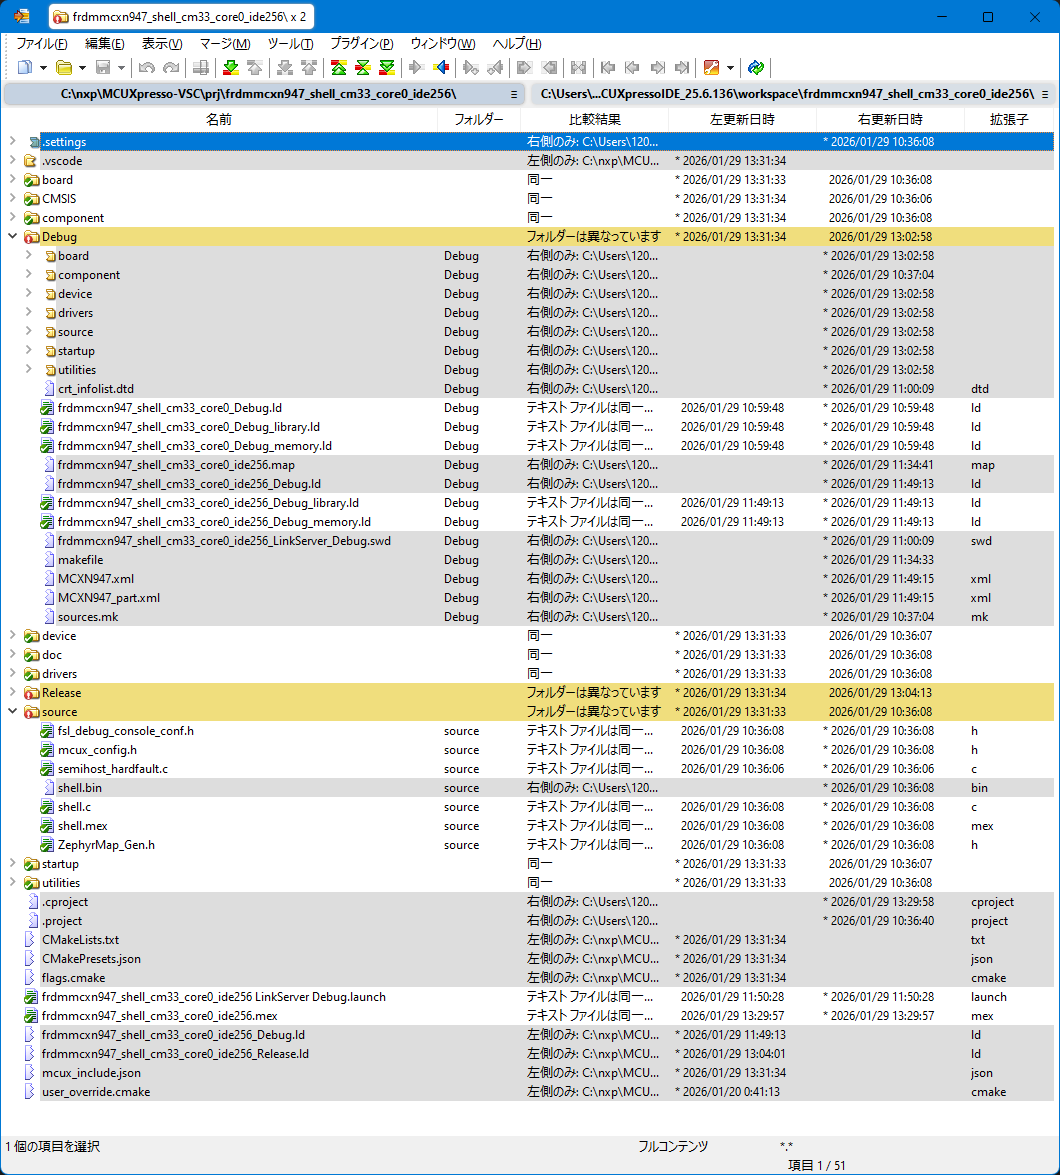The height and width of the screenshot is (1175, 1060).
Task: Open the Options toolbar icon
Action: [x=712, y=68]
